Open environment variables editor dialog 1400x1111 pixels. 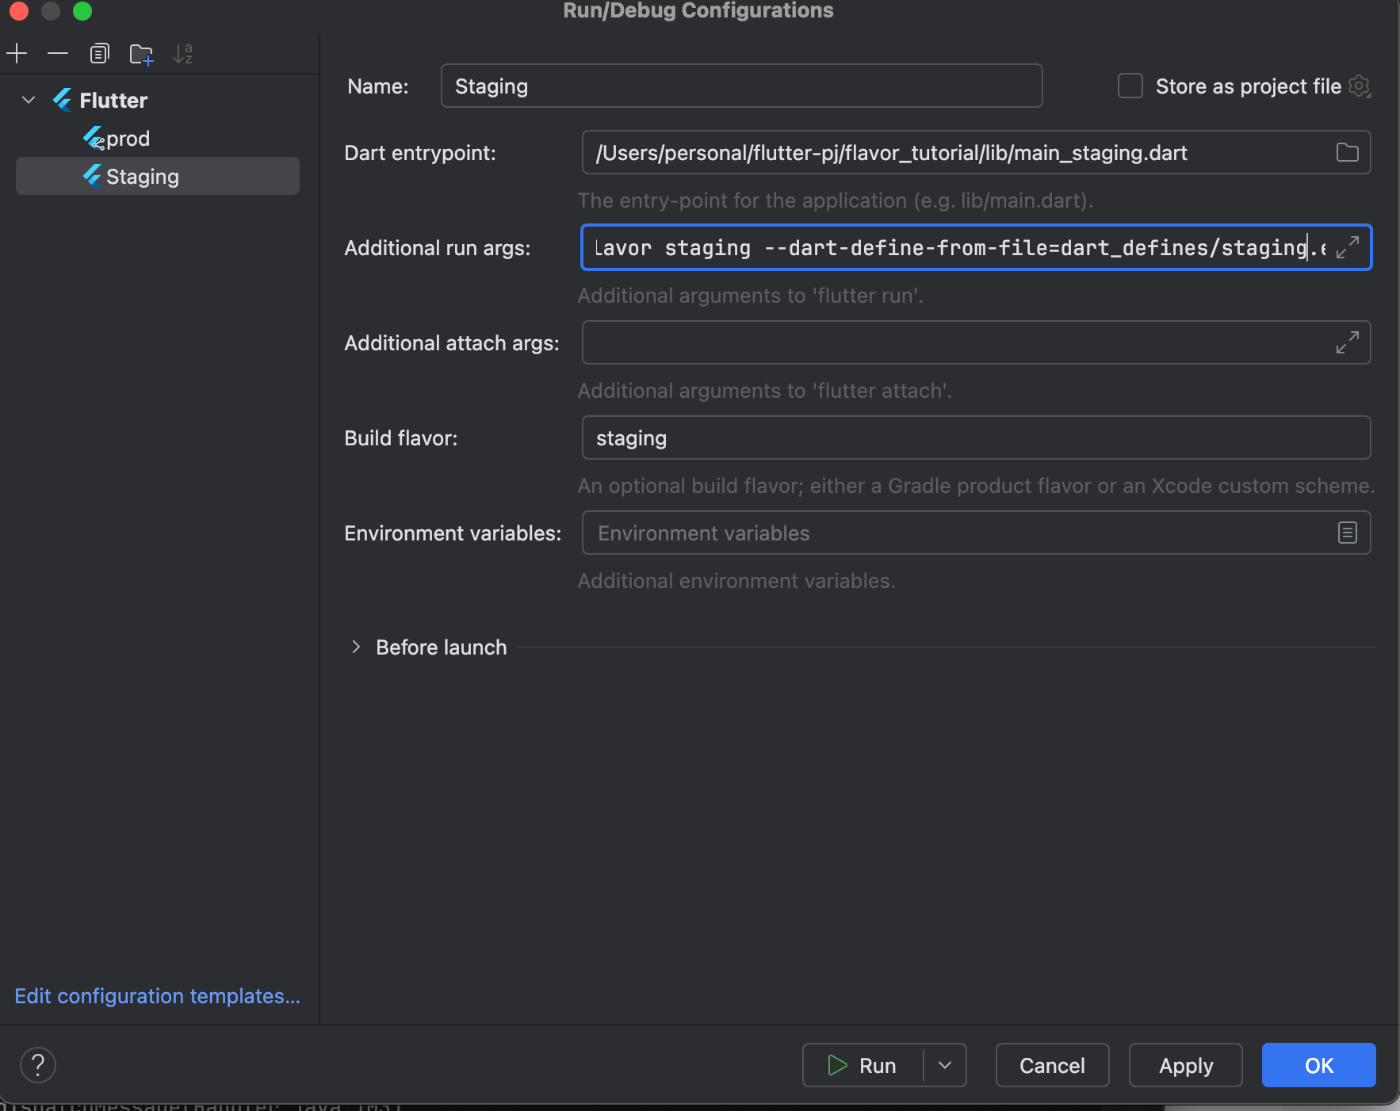[1347, 533]
